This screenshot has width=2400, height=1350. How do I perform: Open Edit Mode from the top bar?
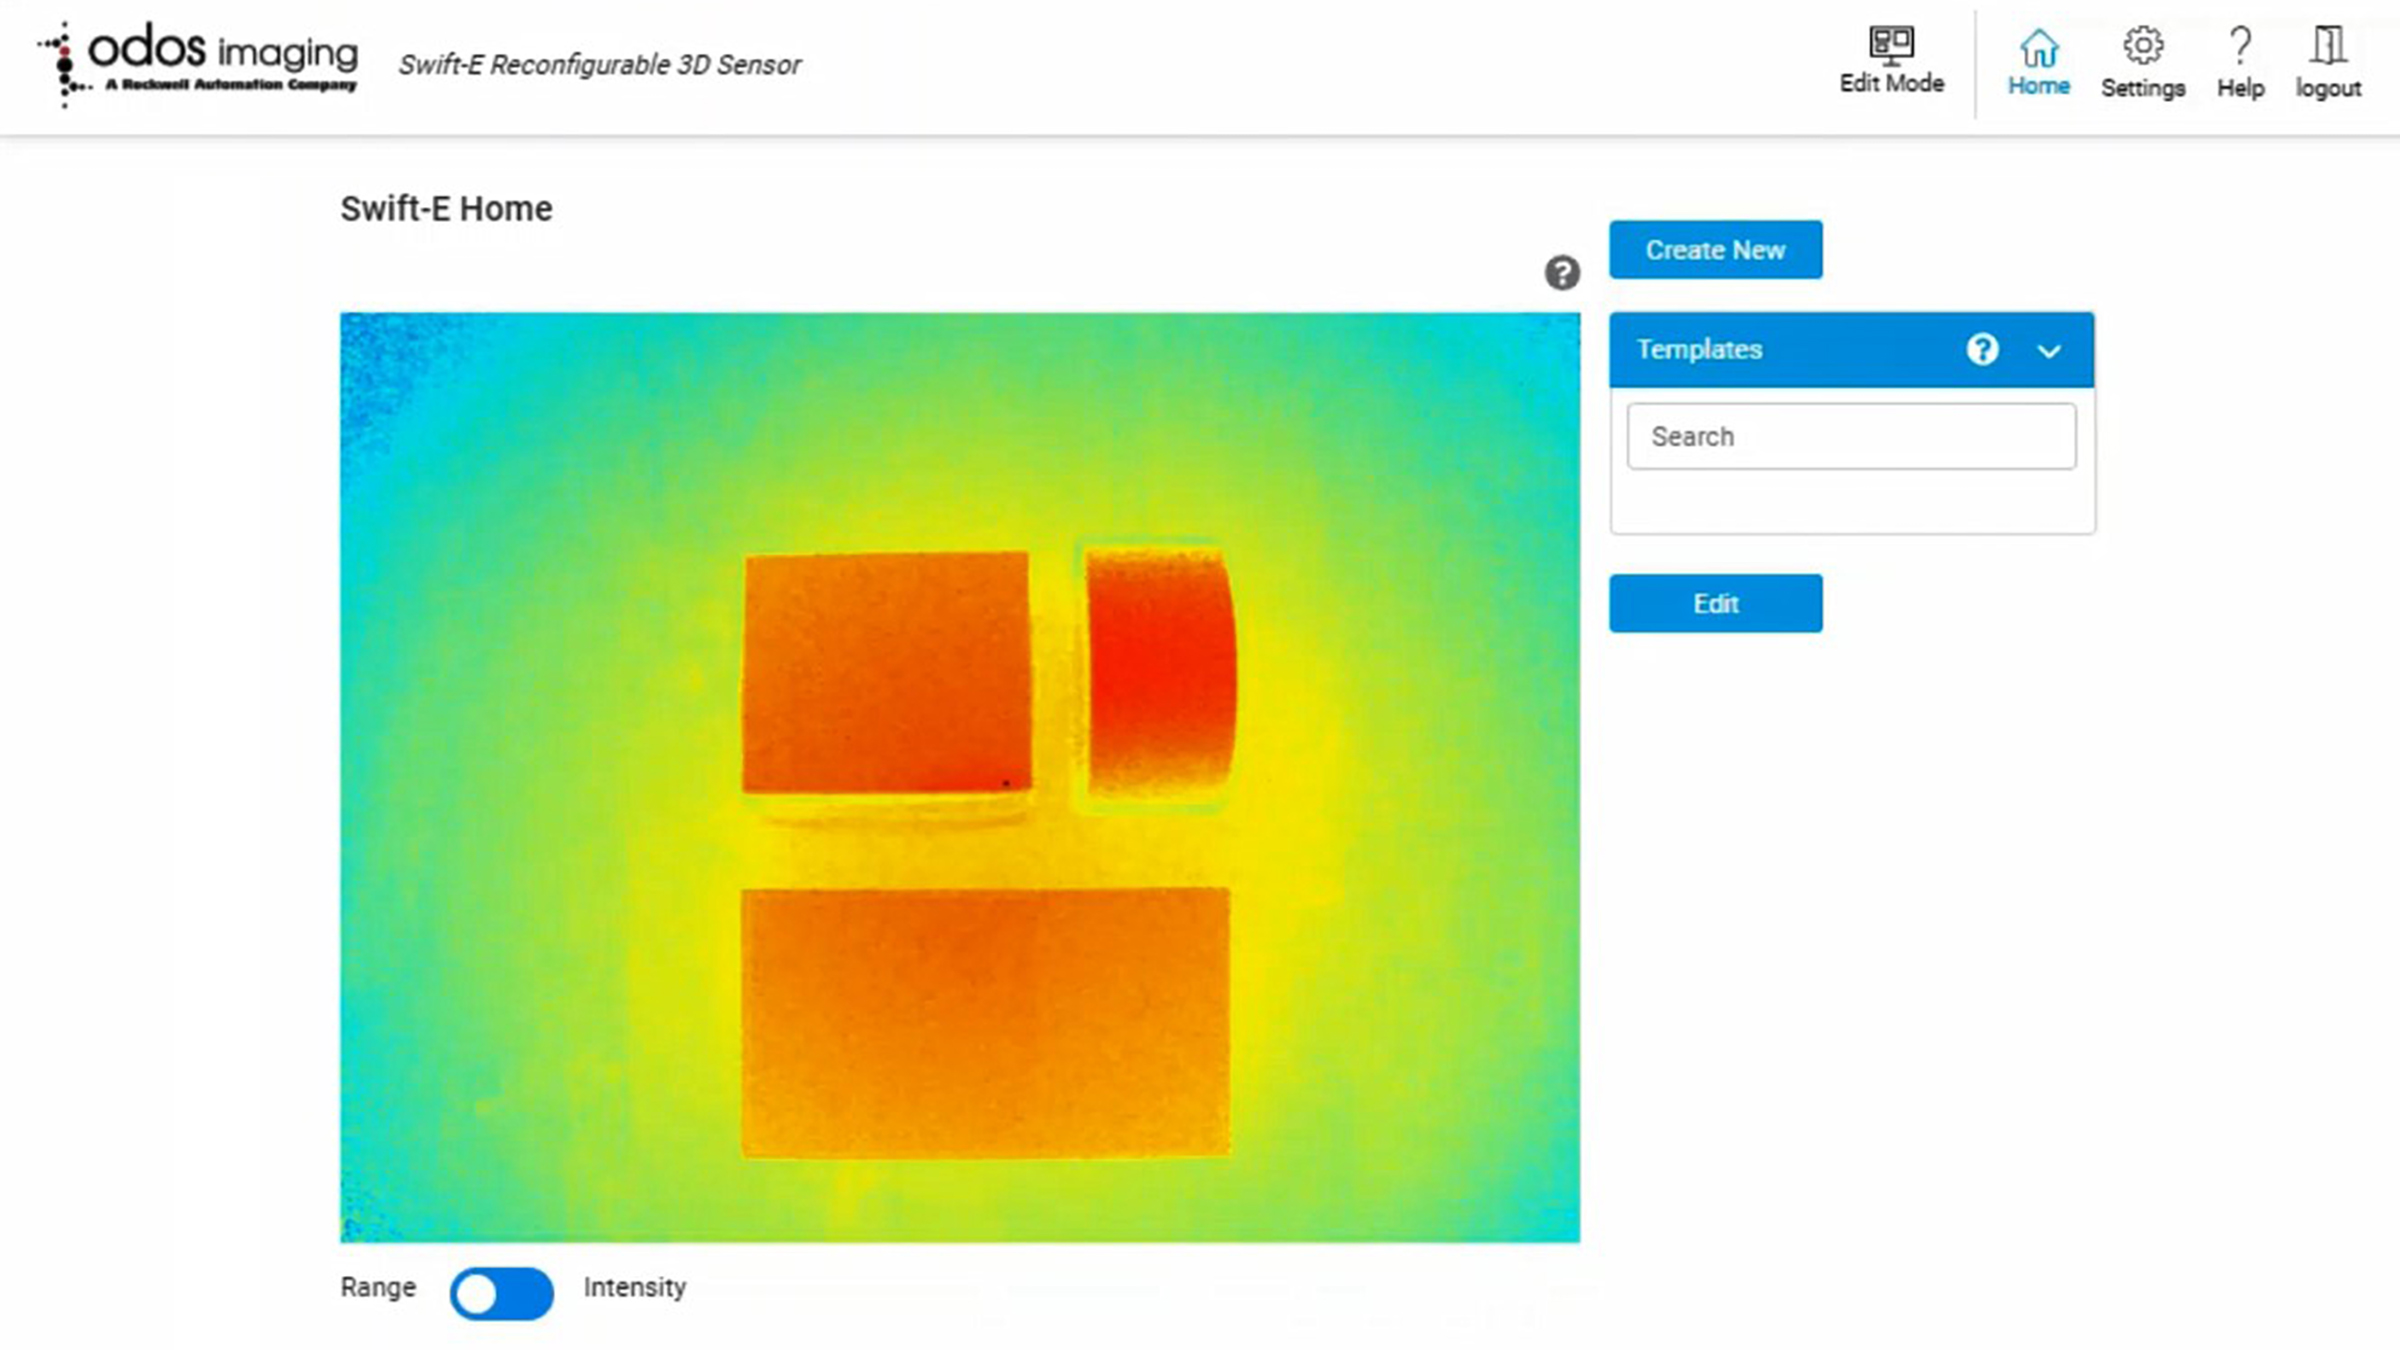(1891, 60)
